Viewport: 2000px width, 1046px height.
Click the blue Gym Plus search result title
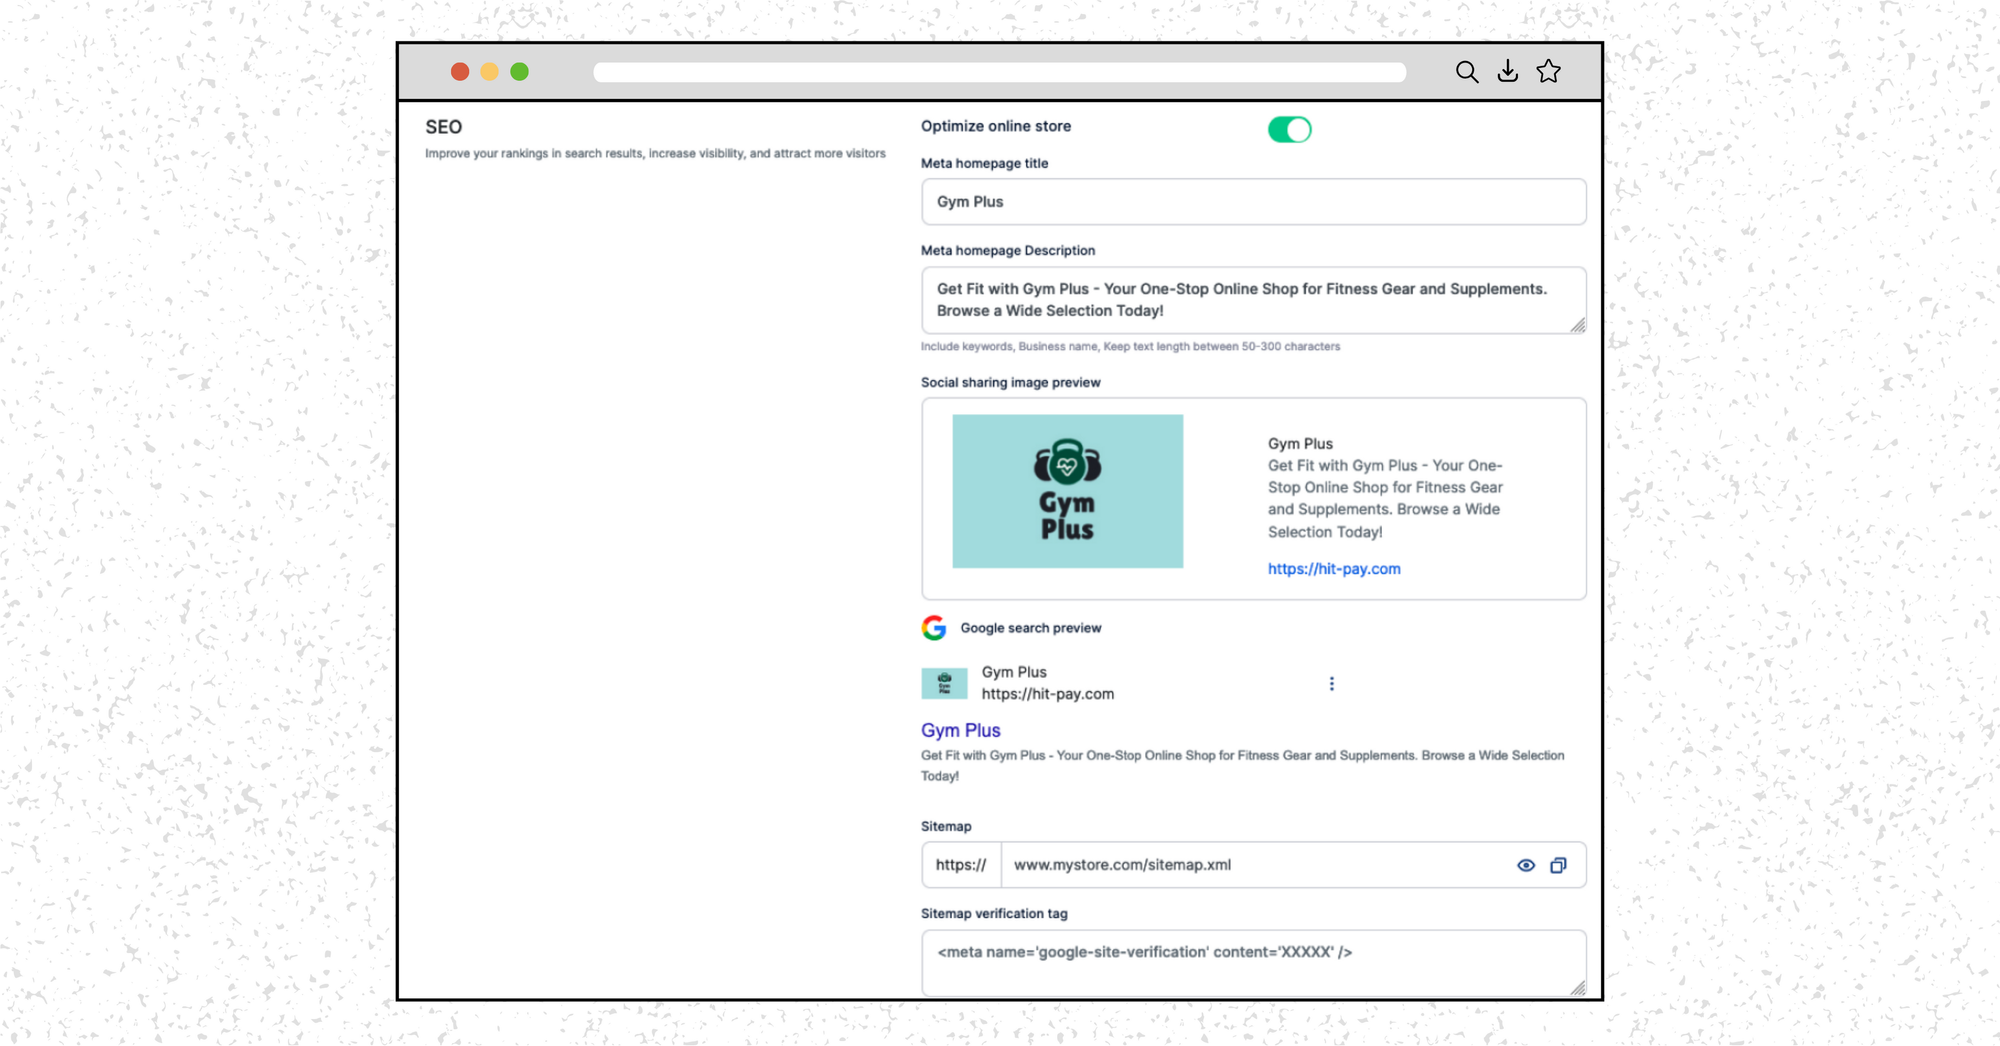tap(960, 731)
